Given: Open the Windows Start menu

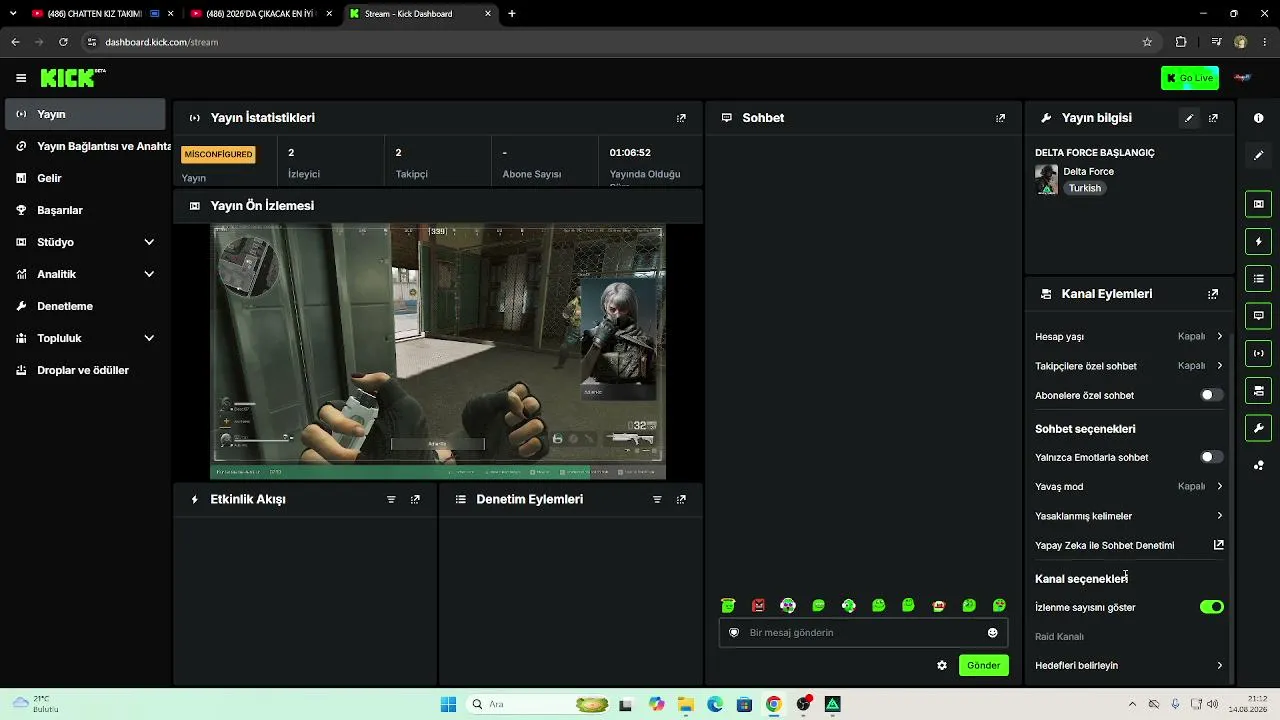Looking at the screenshot, I should tap(448, 704).
